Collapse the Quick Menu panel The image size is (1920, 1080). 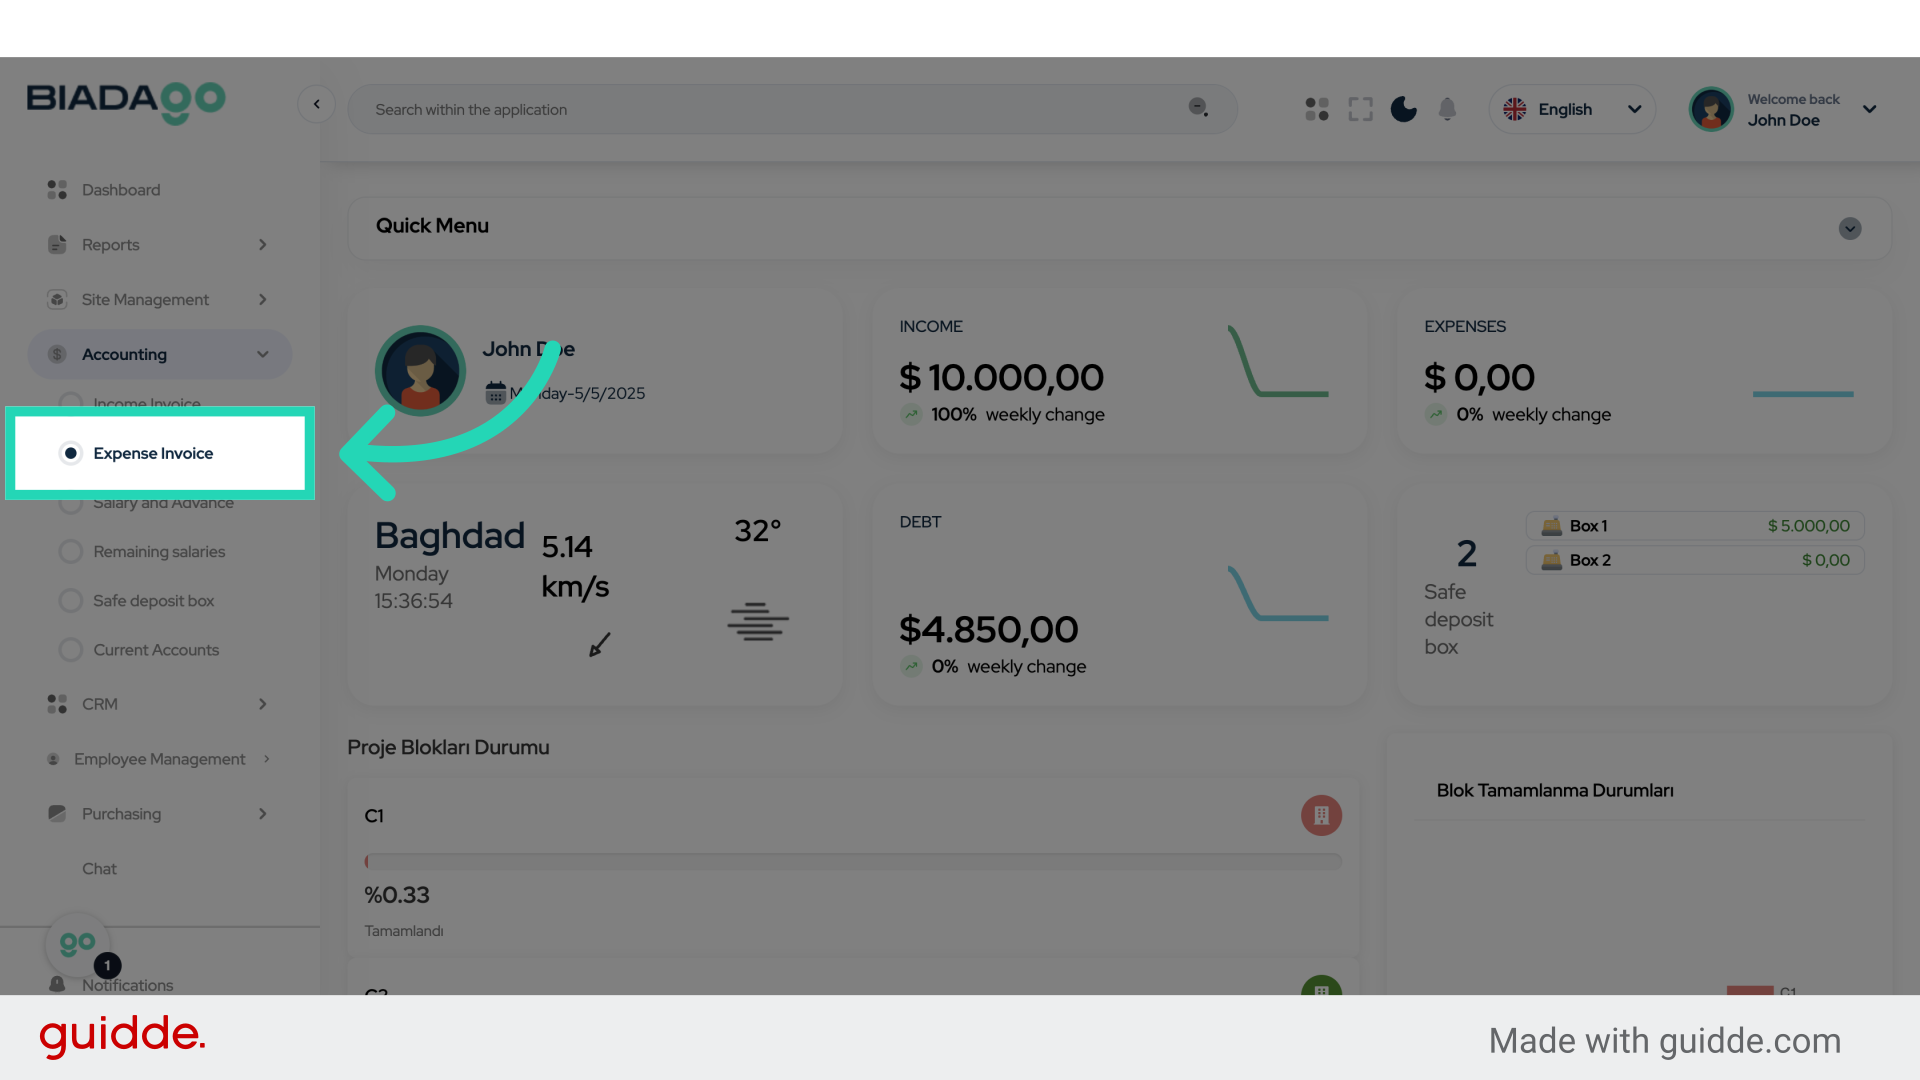point(1849,229)
